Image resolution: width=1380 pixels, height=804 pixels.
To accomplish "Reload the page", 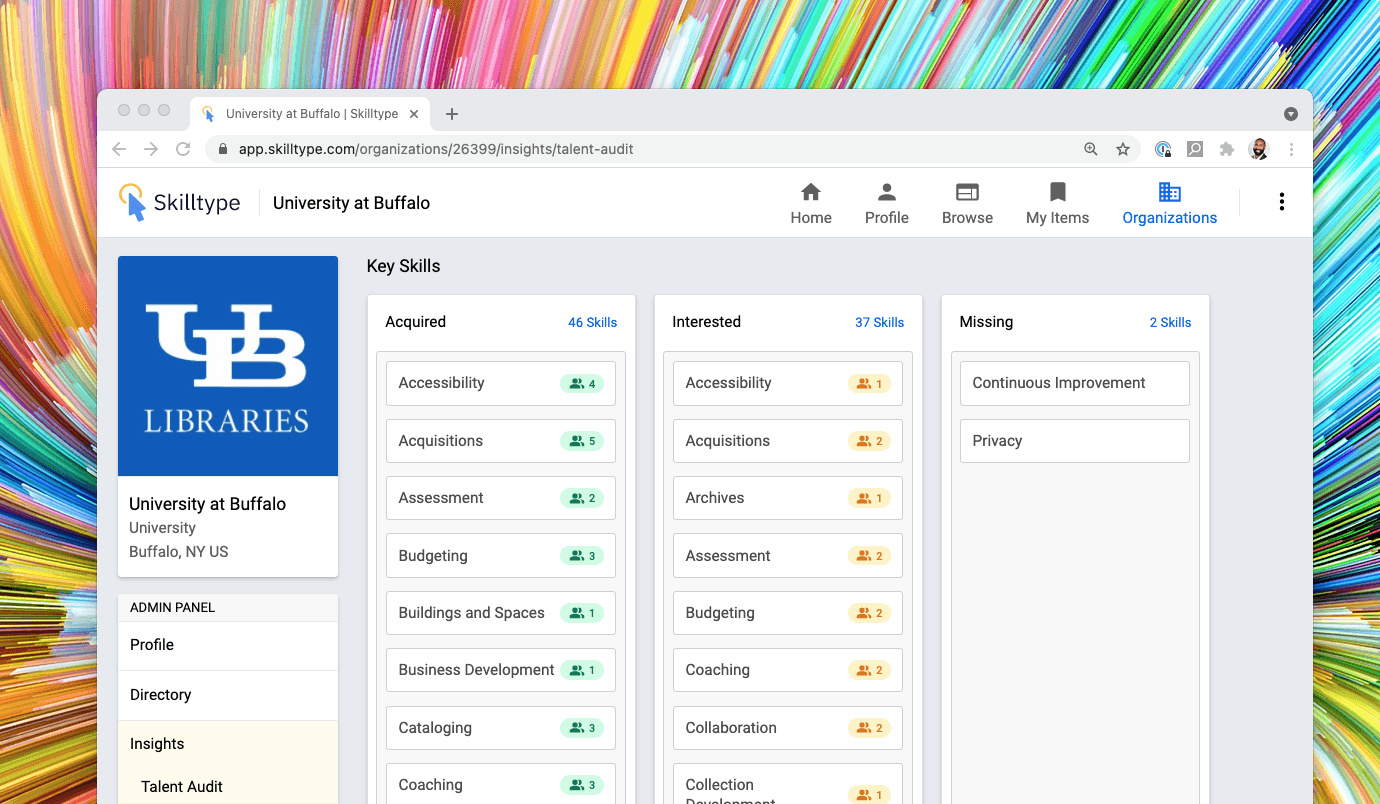I will point(183,149).
